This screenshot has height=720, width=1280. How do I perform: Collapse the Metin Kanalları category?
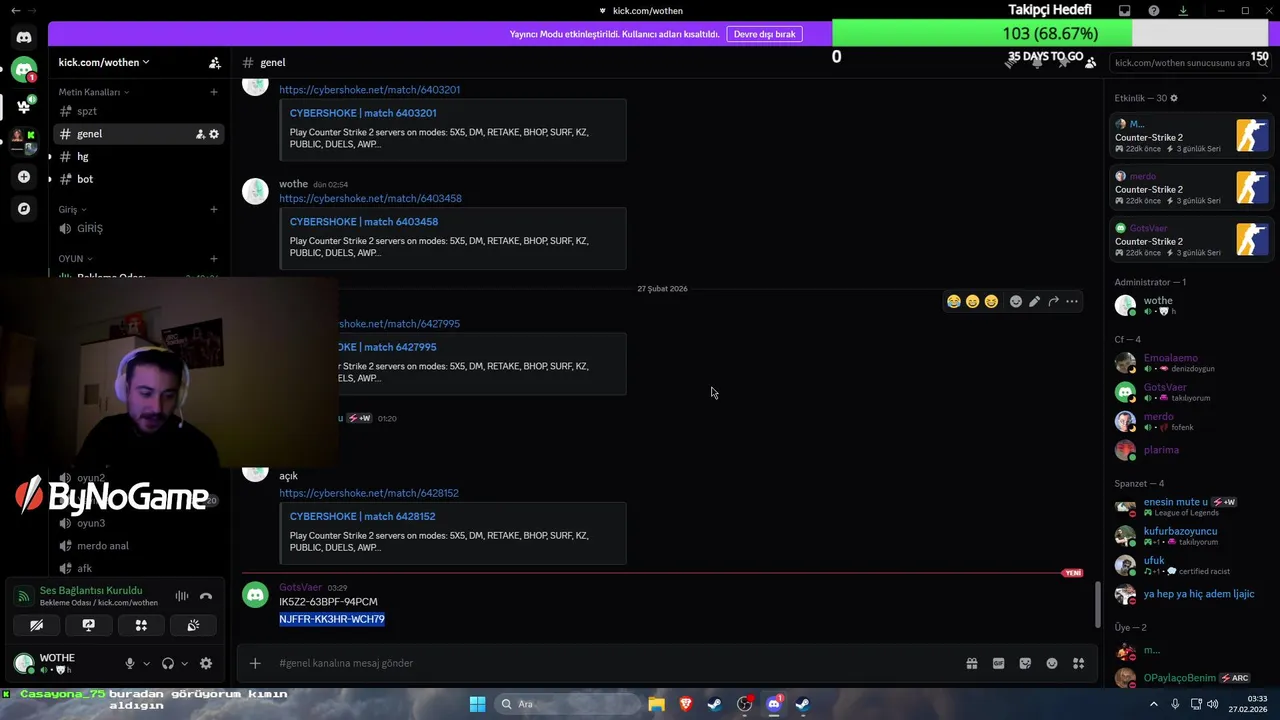click(x=93, y=92)
